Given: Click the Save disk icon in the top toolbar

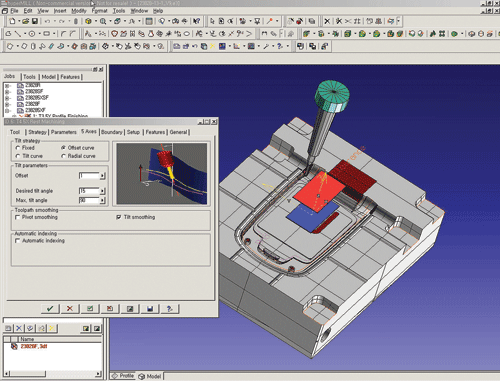Looking at the screenshot, I should pos(35,21).
